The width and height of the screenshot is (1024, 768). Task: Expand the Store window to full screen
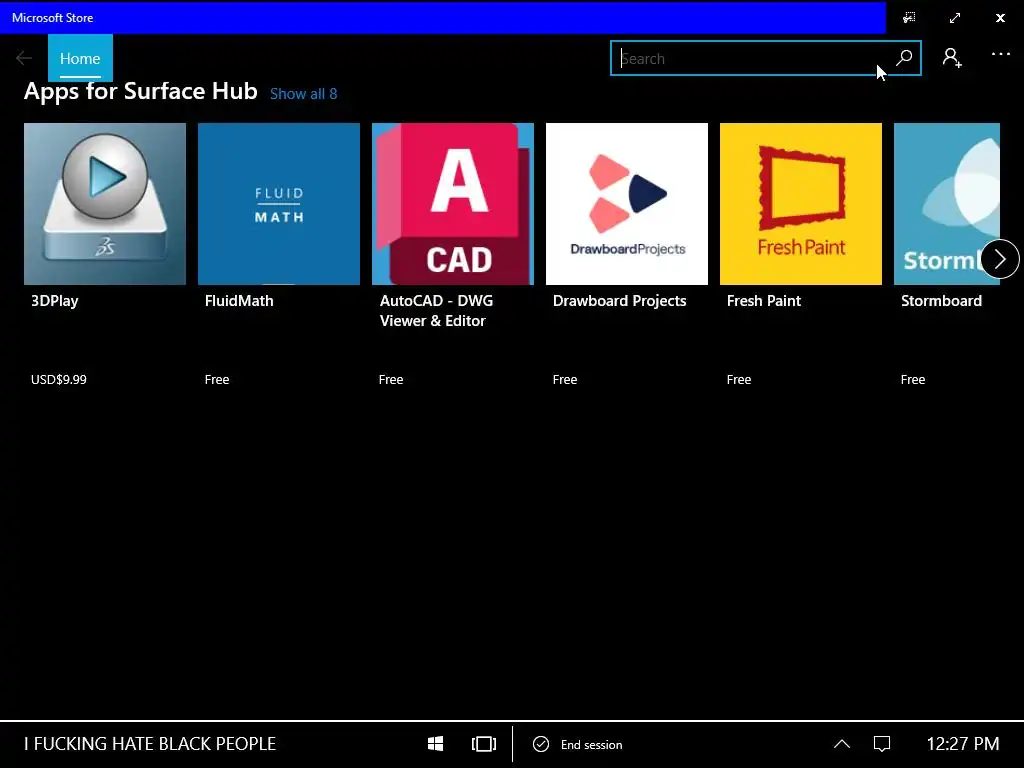click(955, 18)
